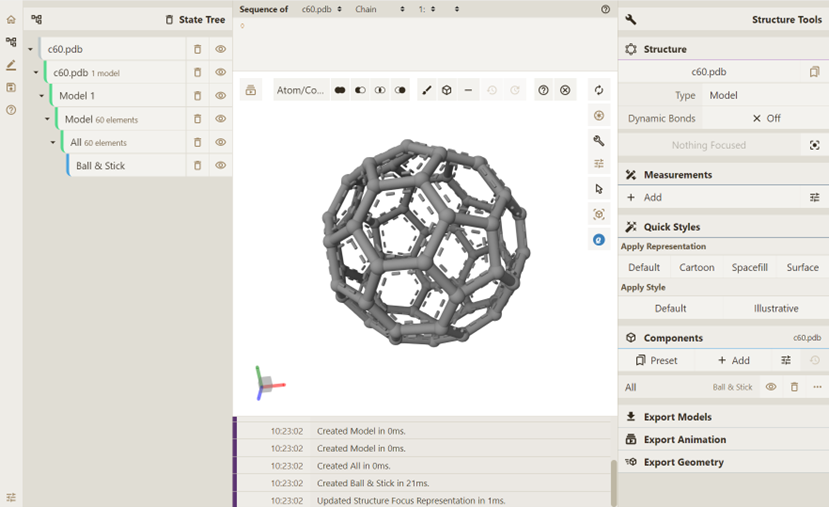829x507 pixels.
Task: Hide the Ball & Stick representation in the tree
Action: click(220, 166)
